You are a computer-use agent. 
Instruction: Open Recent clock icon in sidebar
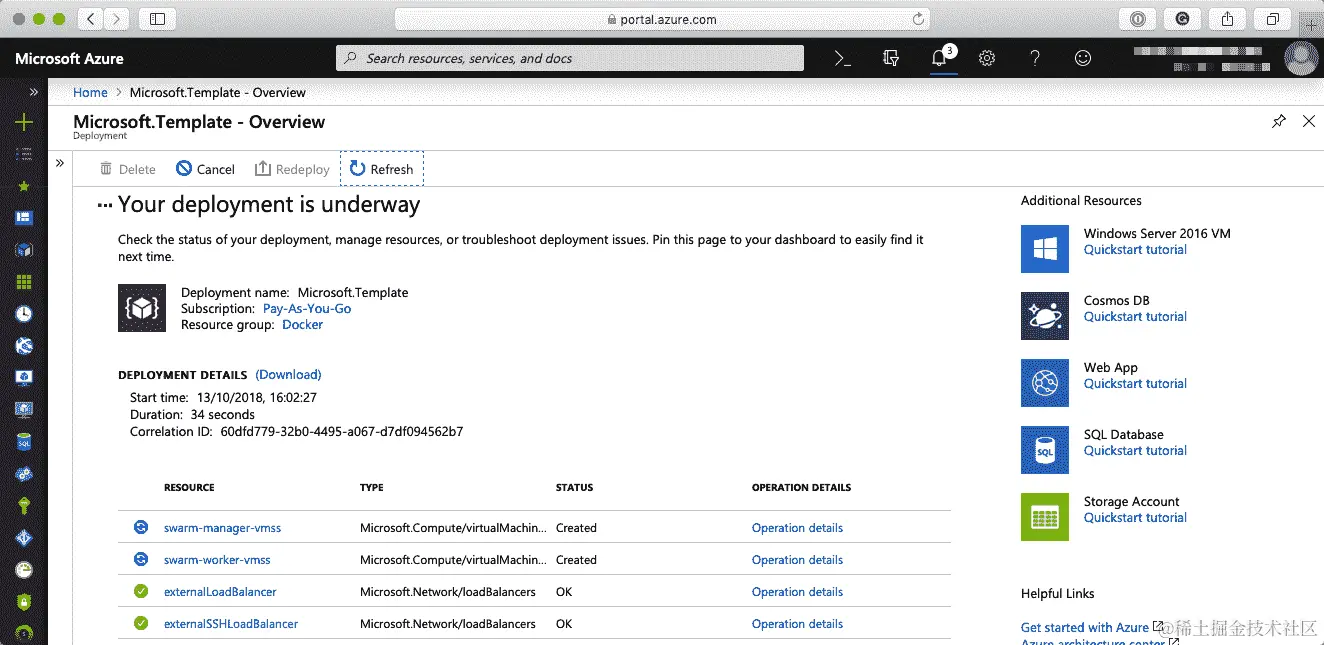pos(24,314)
